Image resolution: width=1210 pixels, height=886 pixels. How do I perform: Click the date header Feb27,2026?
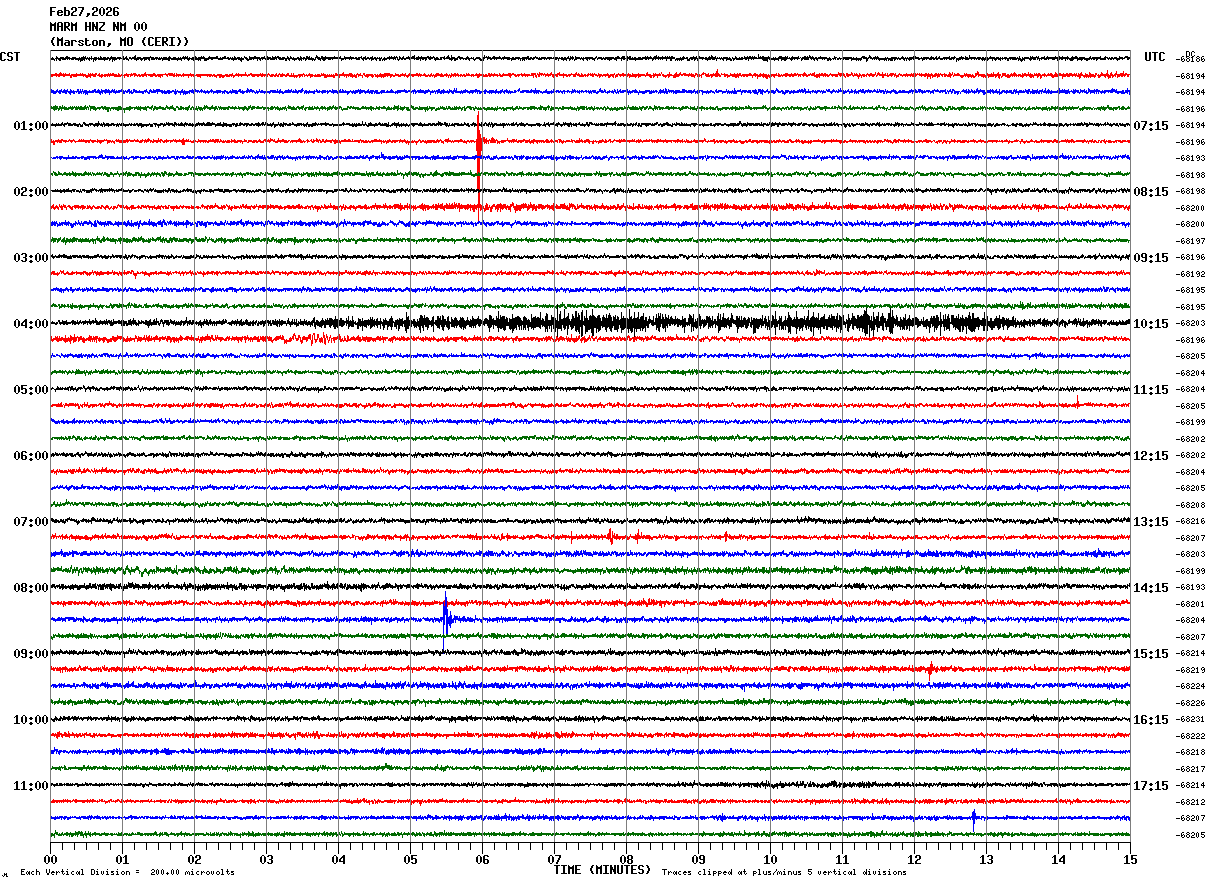point(84,12)
